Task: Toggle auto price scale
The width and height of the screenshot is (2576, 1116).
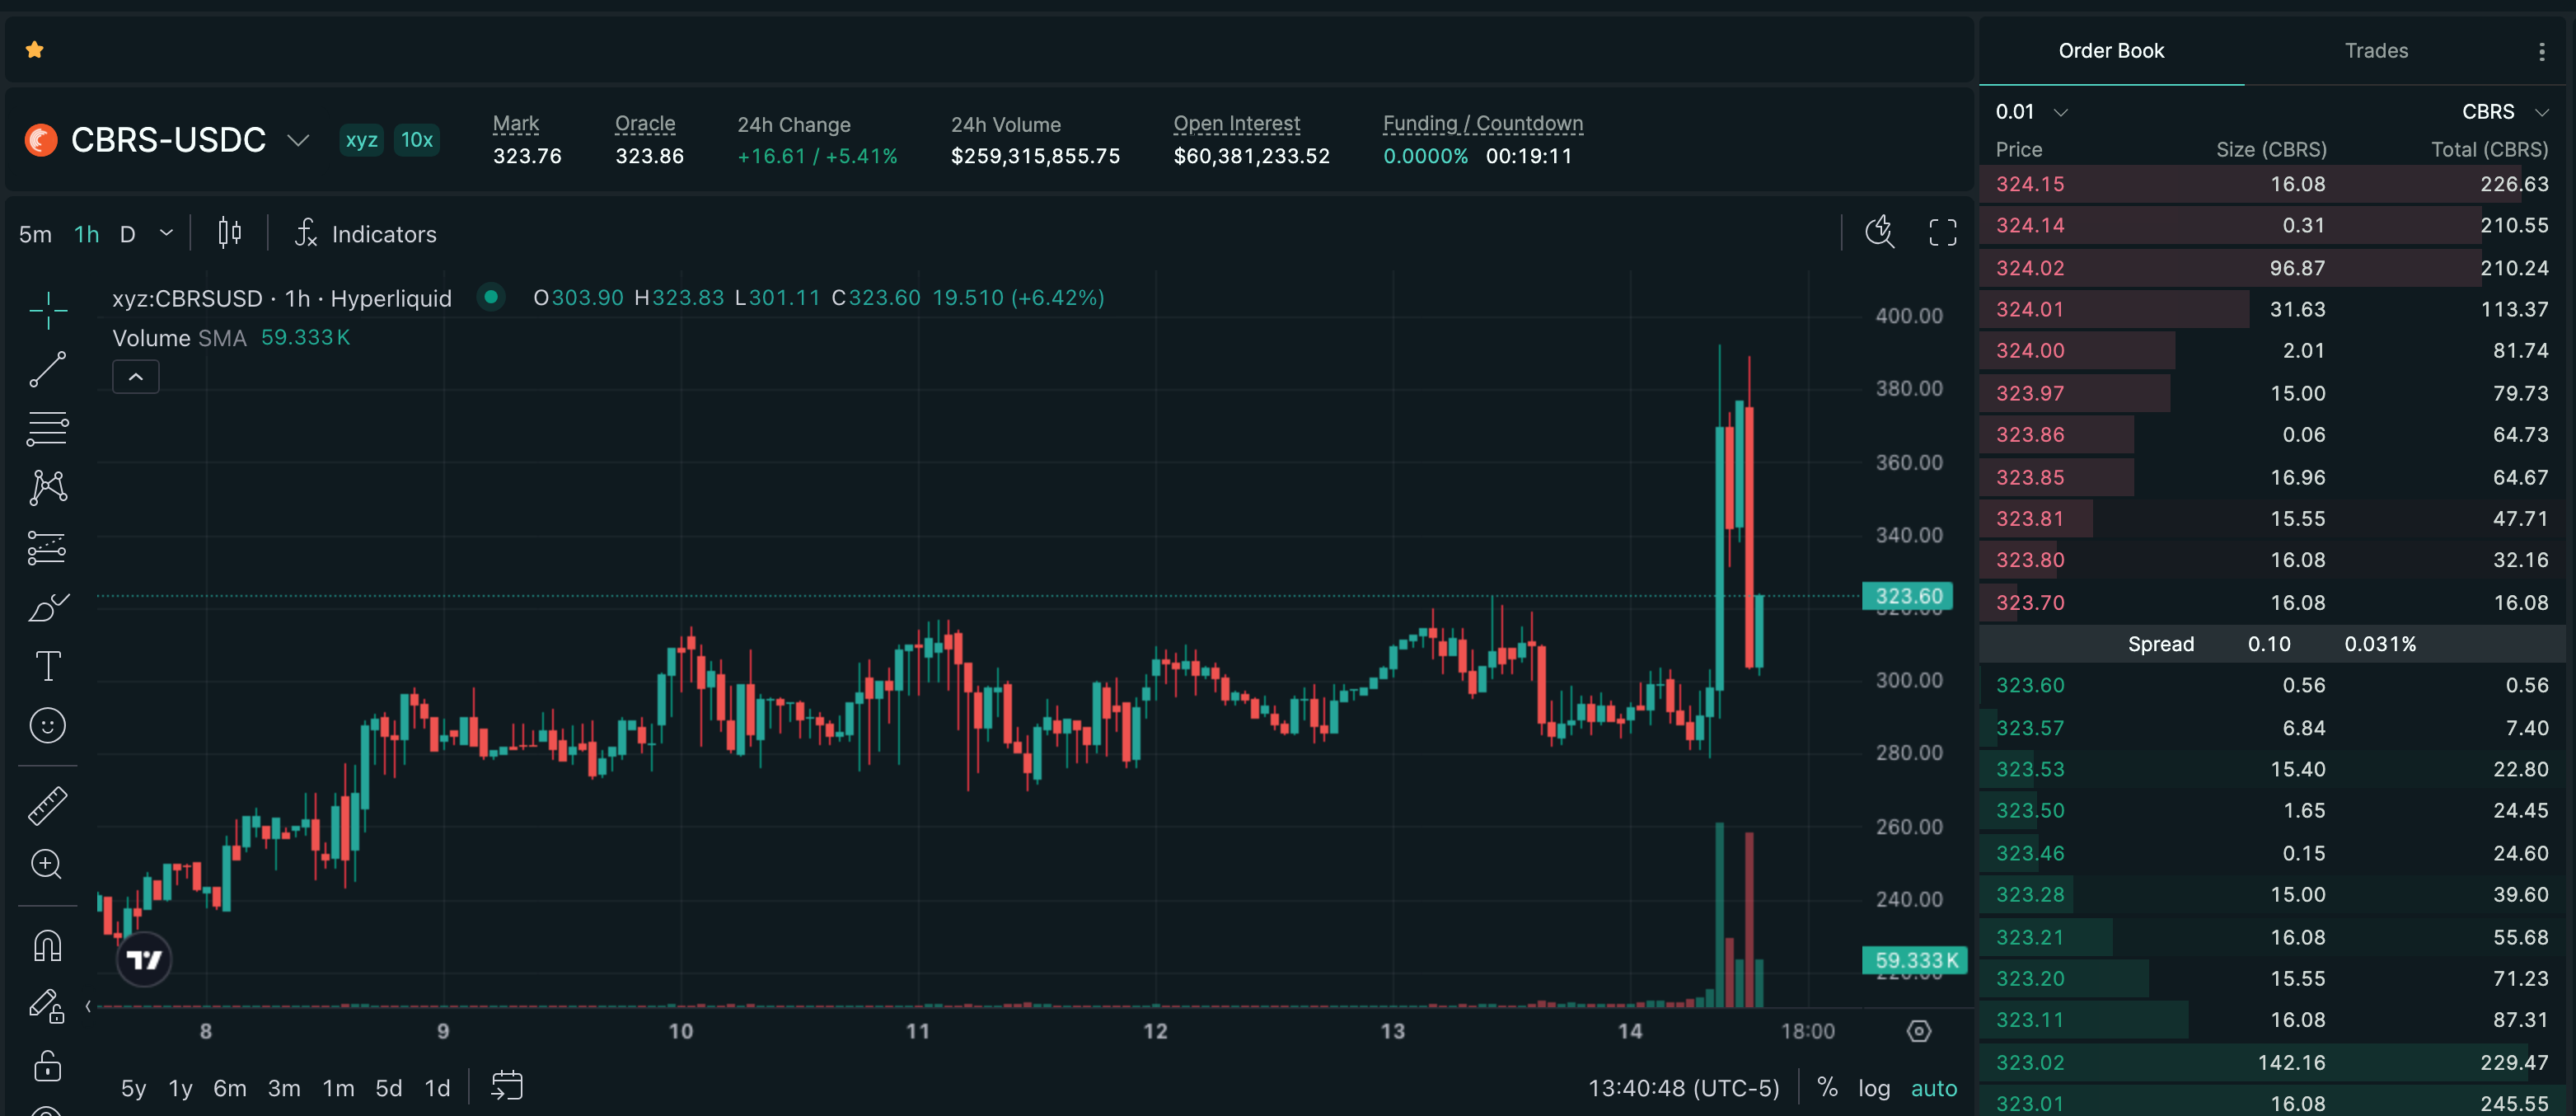Action: point(1934,1088)
